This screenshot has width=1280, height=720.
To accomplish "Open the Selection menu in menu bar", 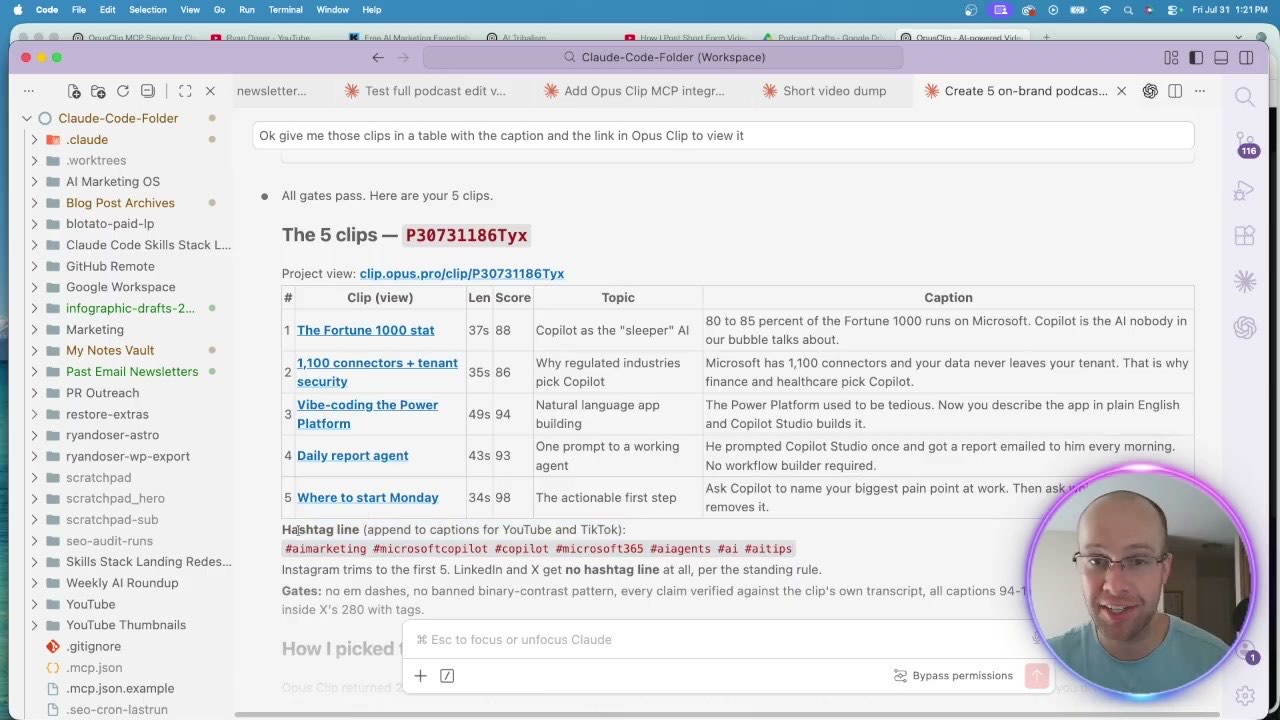I will (148, 10).
